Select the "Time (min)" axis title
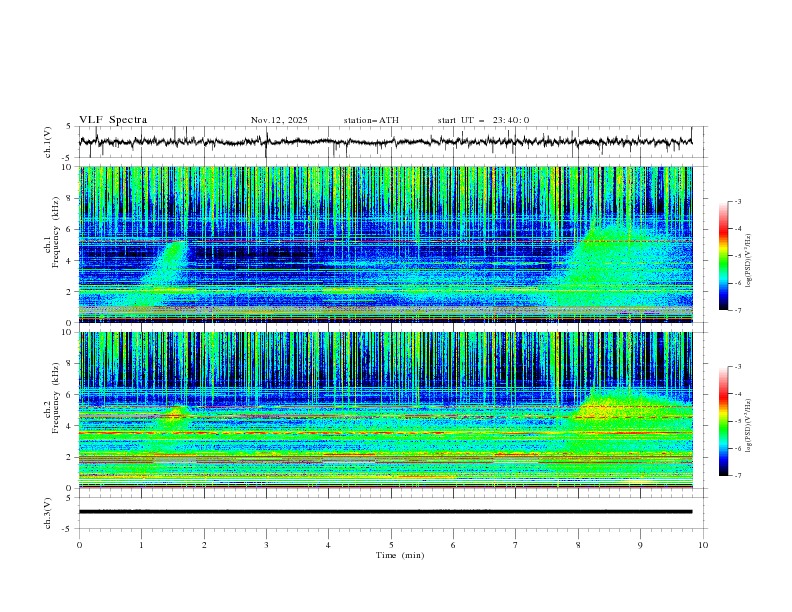This screenshot has width=792, height=612. point(400,555)
